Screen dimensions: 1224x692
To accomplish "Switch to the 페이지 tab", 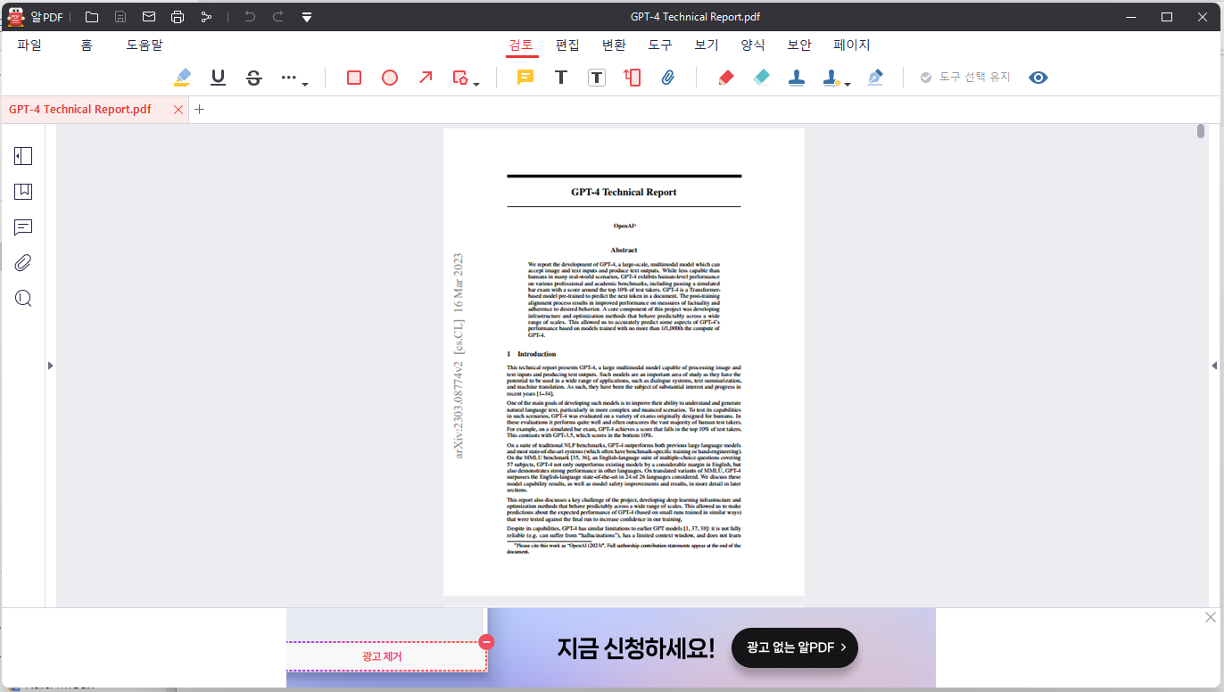I will click(852, 45).
